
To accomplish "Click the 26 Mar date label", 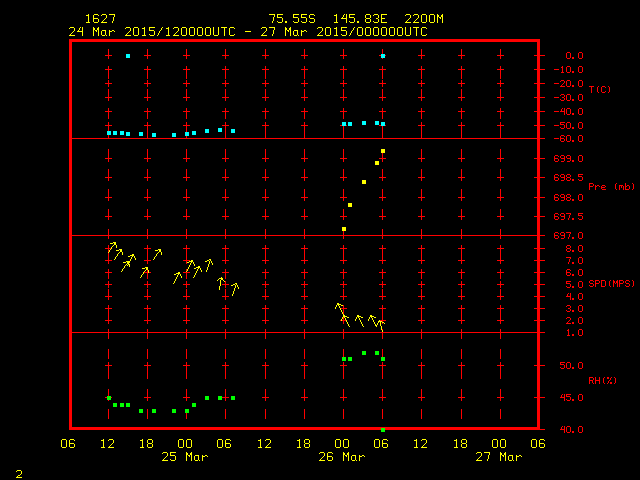I will 341,457.
